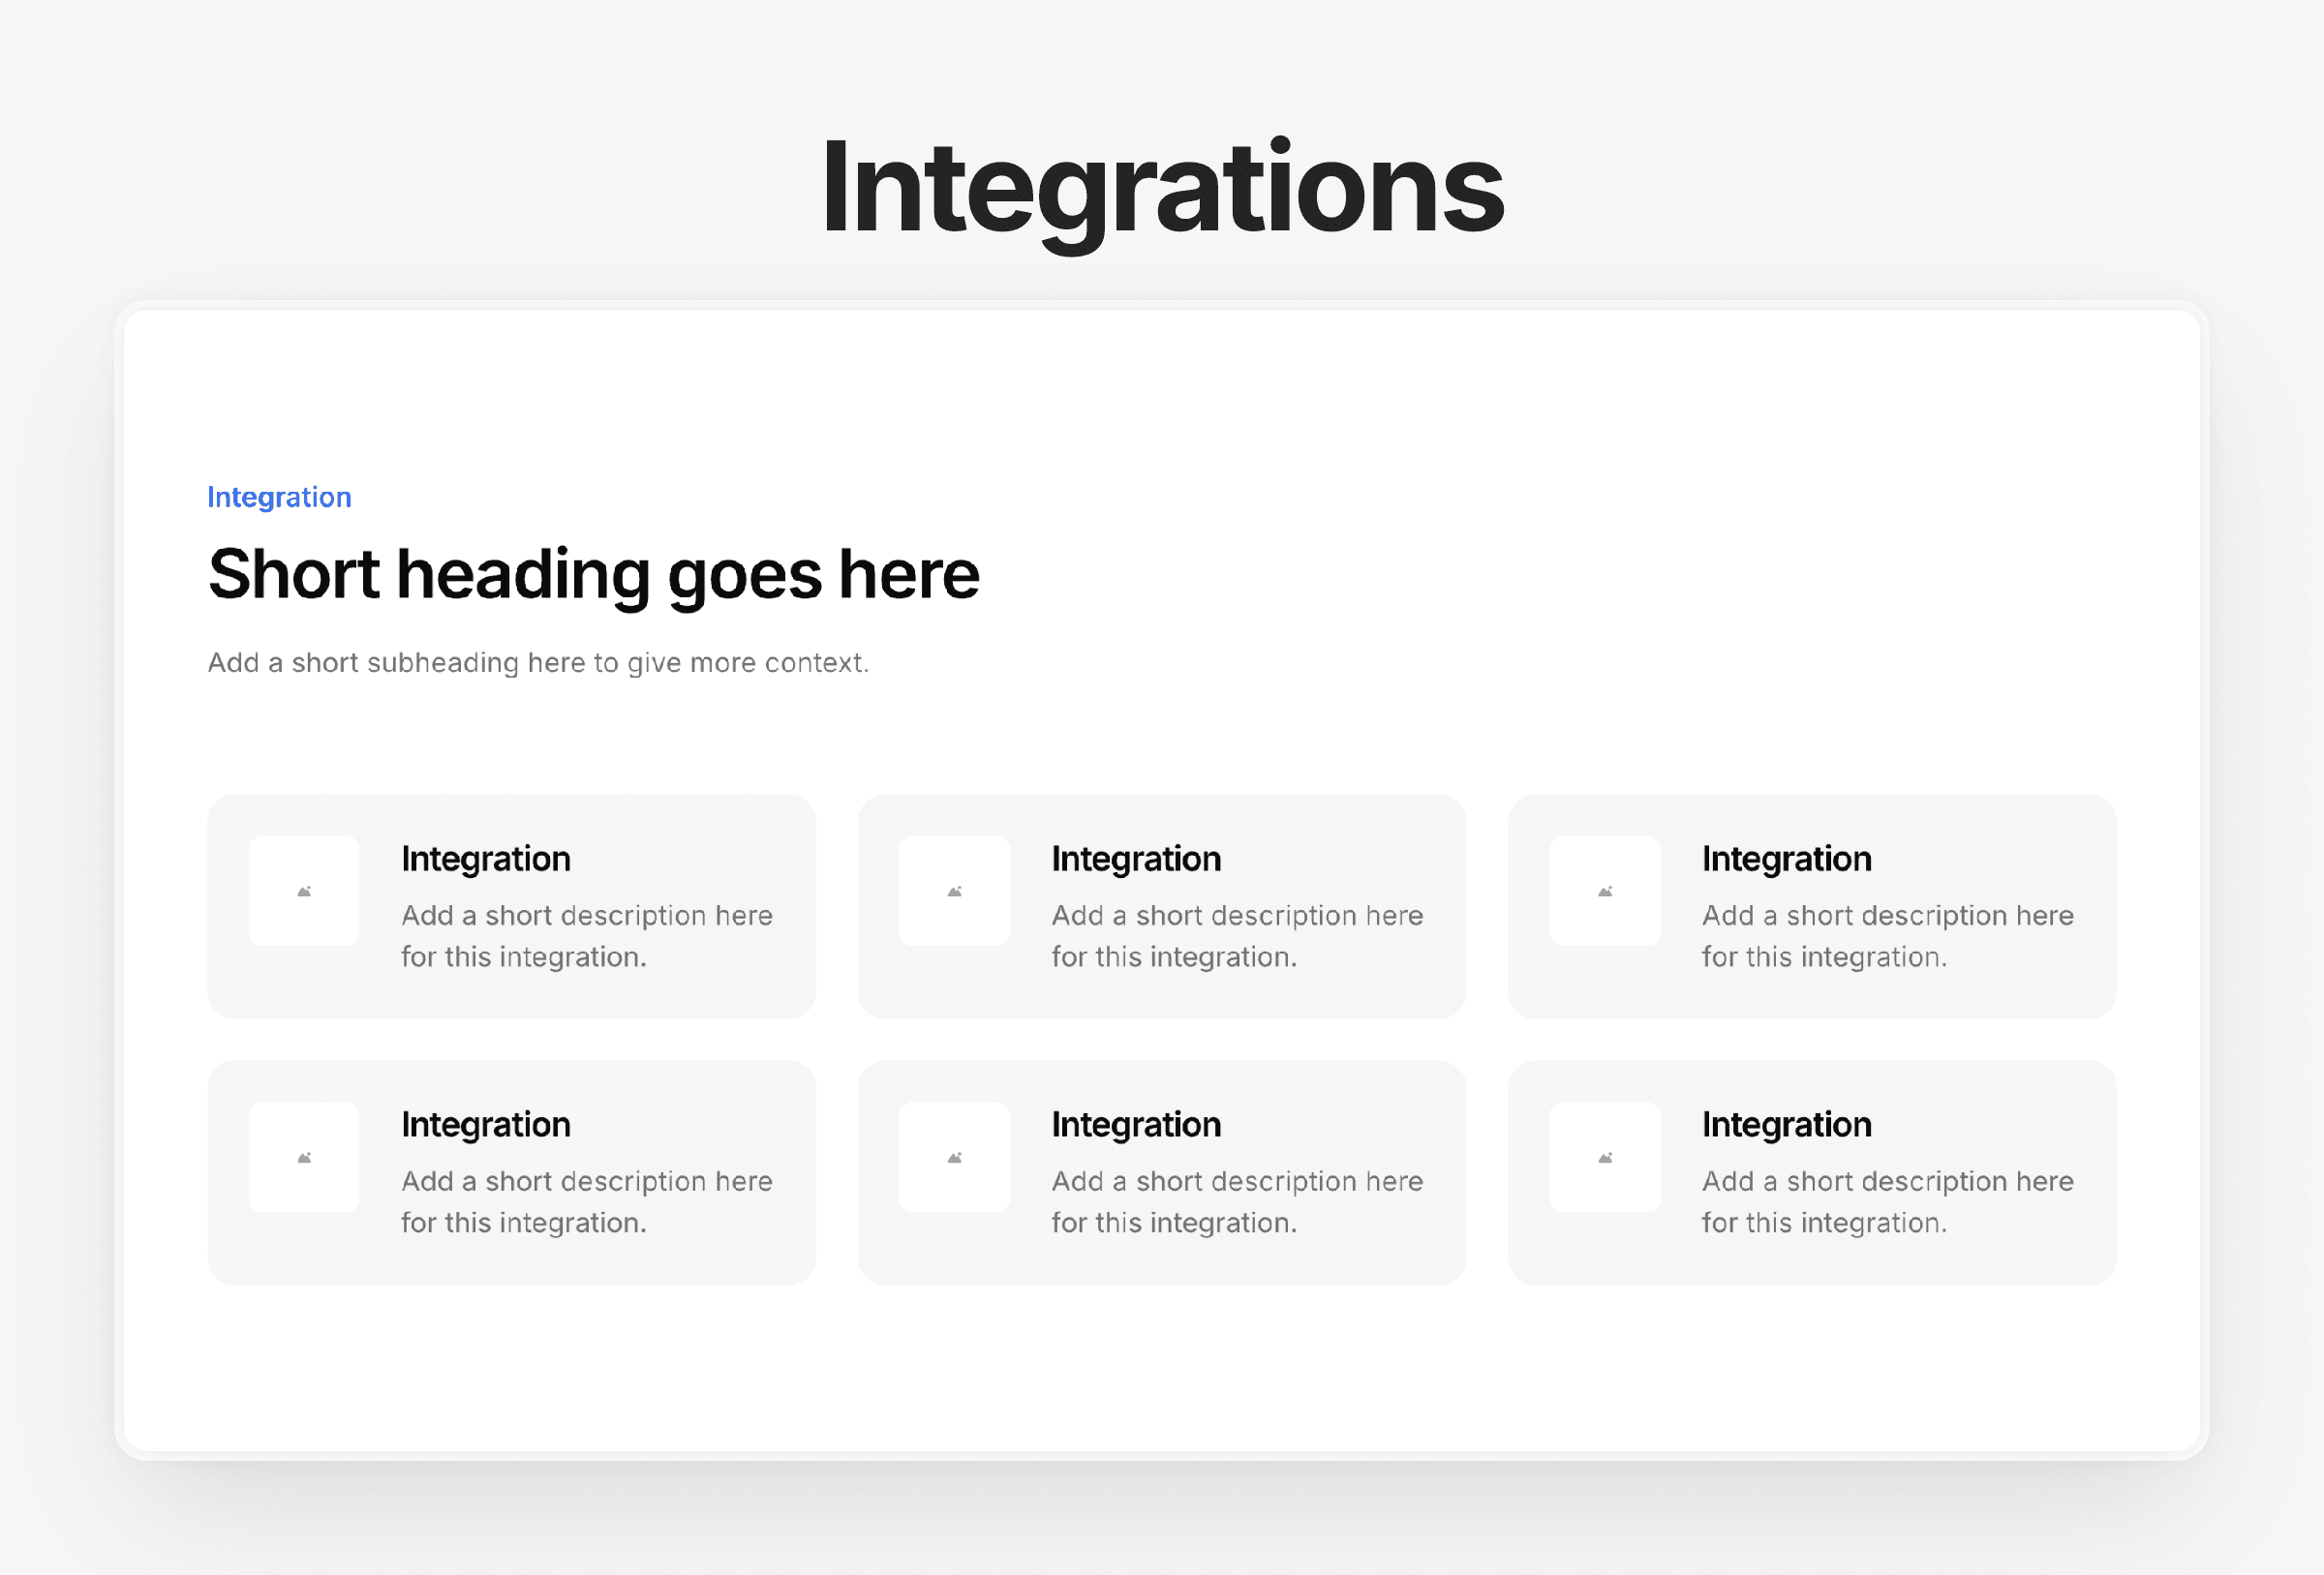The height and width of the screenshot is (1575, 2324).
Task: Open the Integration title in bottom-left card
Action: point(486,1125)
